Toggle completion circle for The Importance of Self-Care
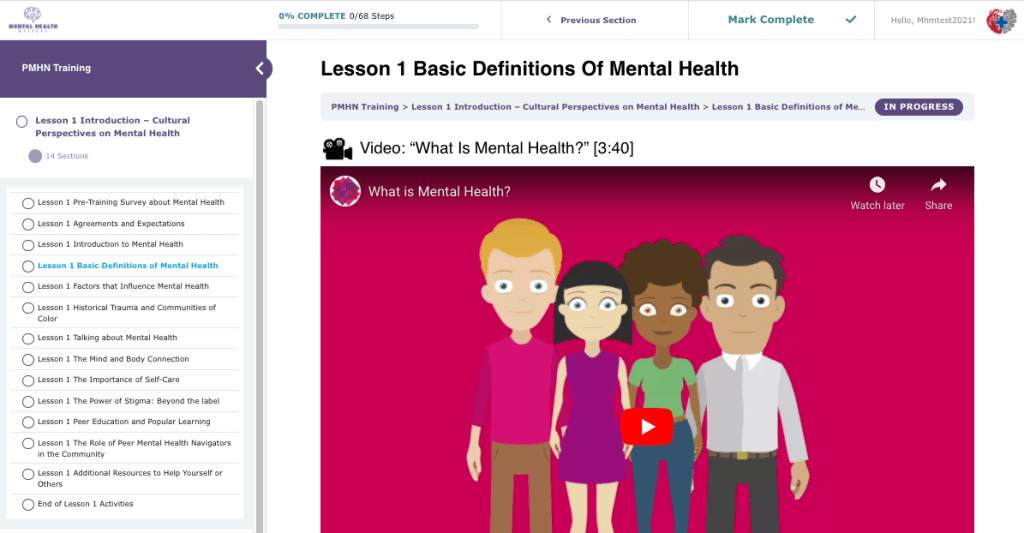The width and height of the screenshot is (1024, 533). pos(28,380)
